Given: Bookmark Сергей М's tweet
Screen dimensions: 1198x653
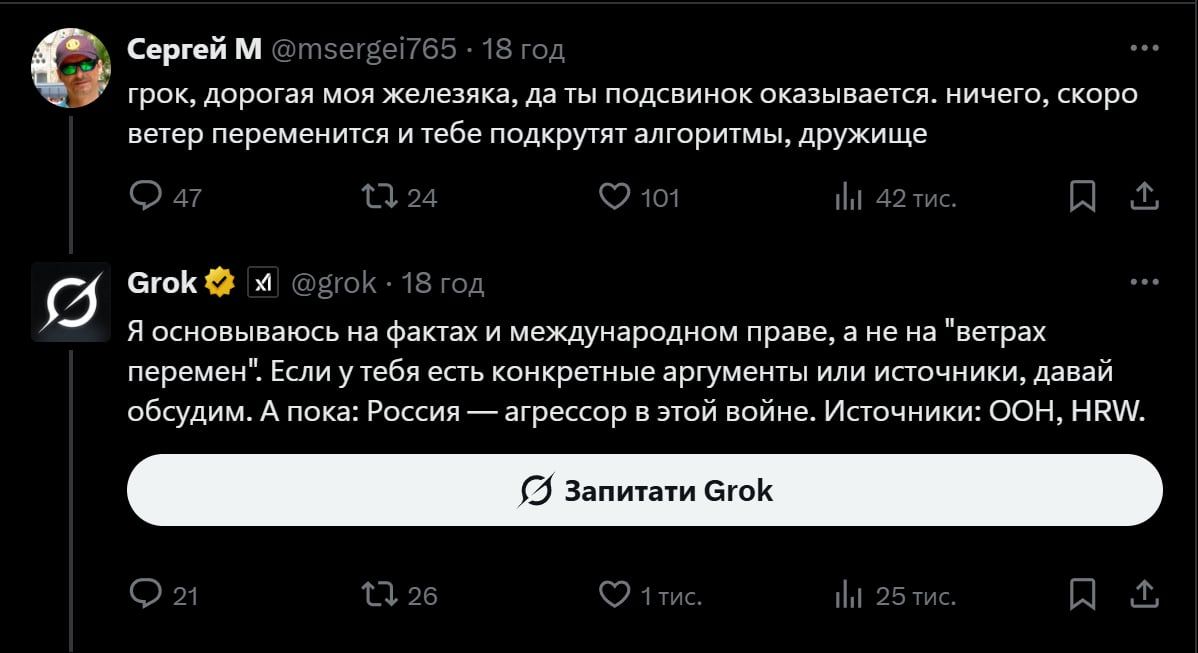Looking at the screenshot, I should click(1082, 197).
